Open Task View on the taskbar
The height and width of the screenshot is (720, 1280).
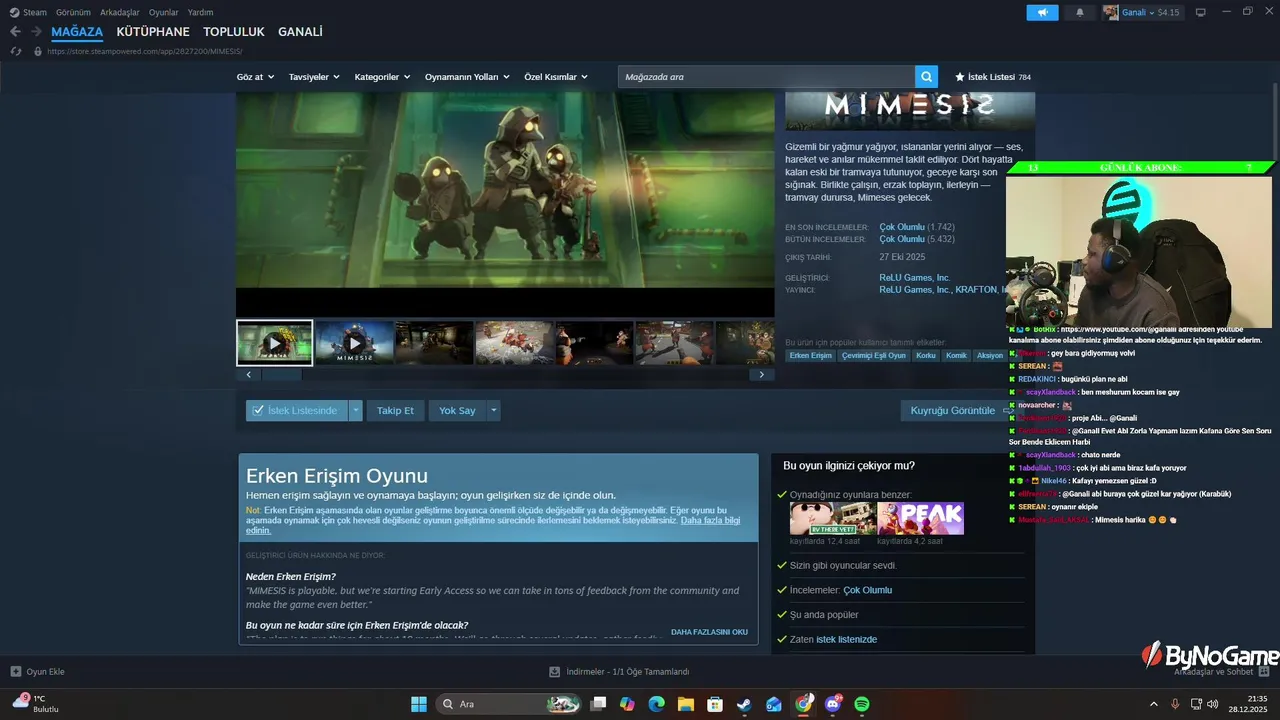tap(598, 704)
